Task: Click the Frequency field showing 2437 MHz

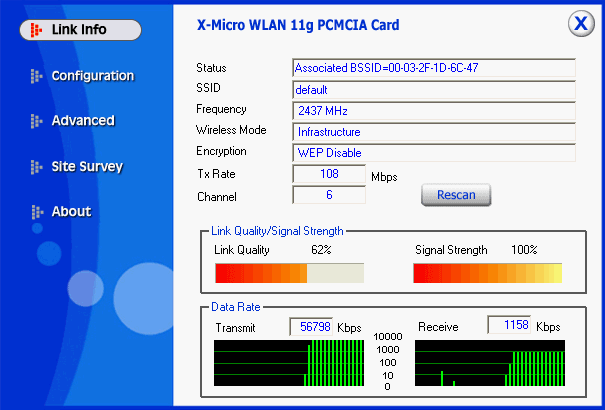Action: pos(434,111)
